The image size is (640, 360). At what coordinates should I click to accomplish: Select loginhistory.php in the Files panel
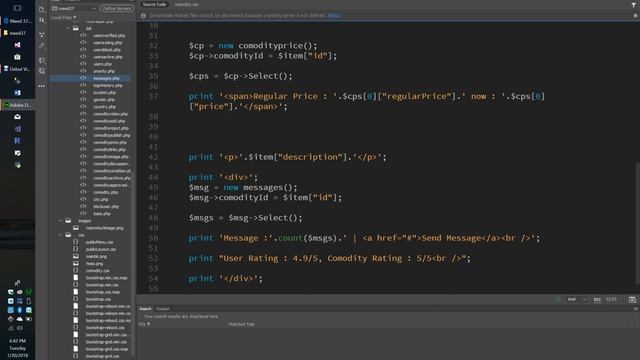coord(108,86)
